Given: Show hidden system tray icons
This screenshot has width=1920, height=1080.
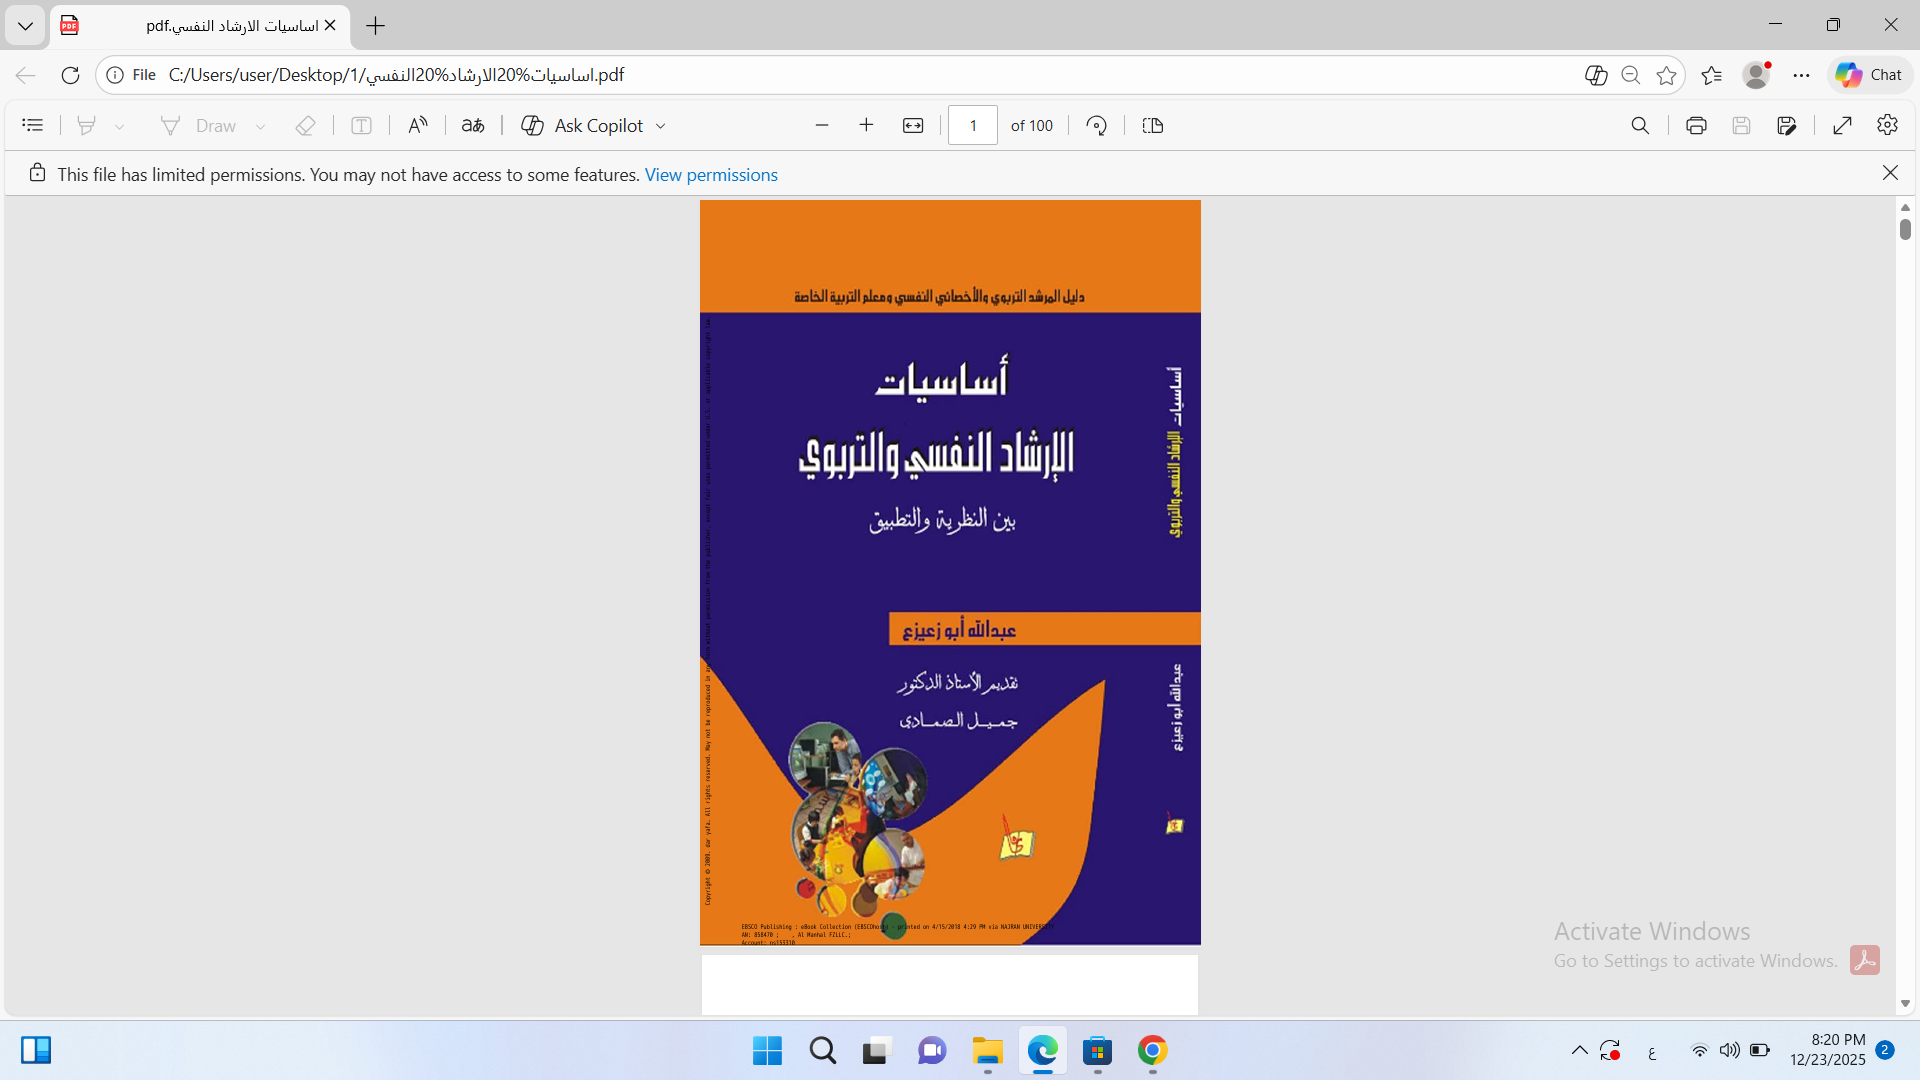Looking at the screenshot, I should pos(1579,1050).
